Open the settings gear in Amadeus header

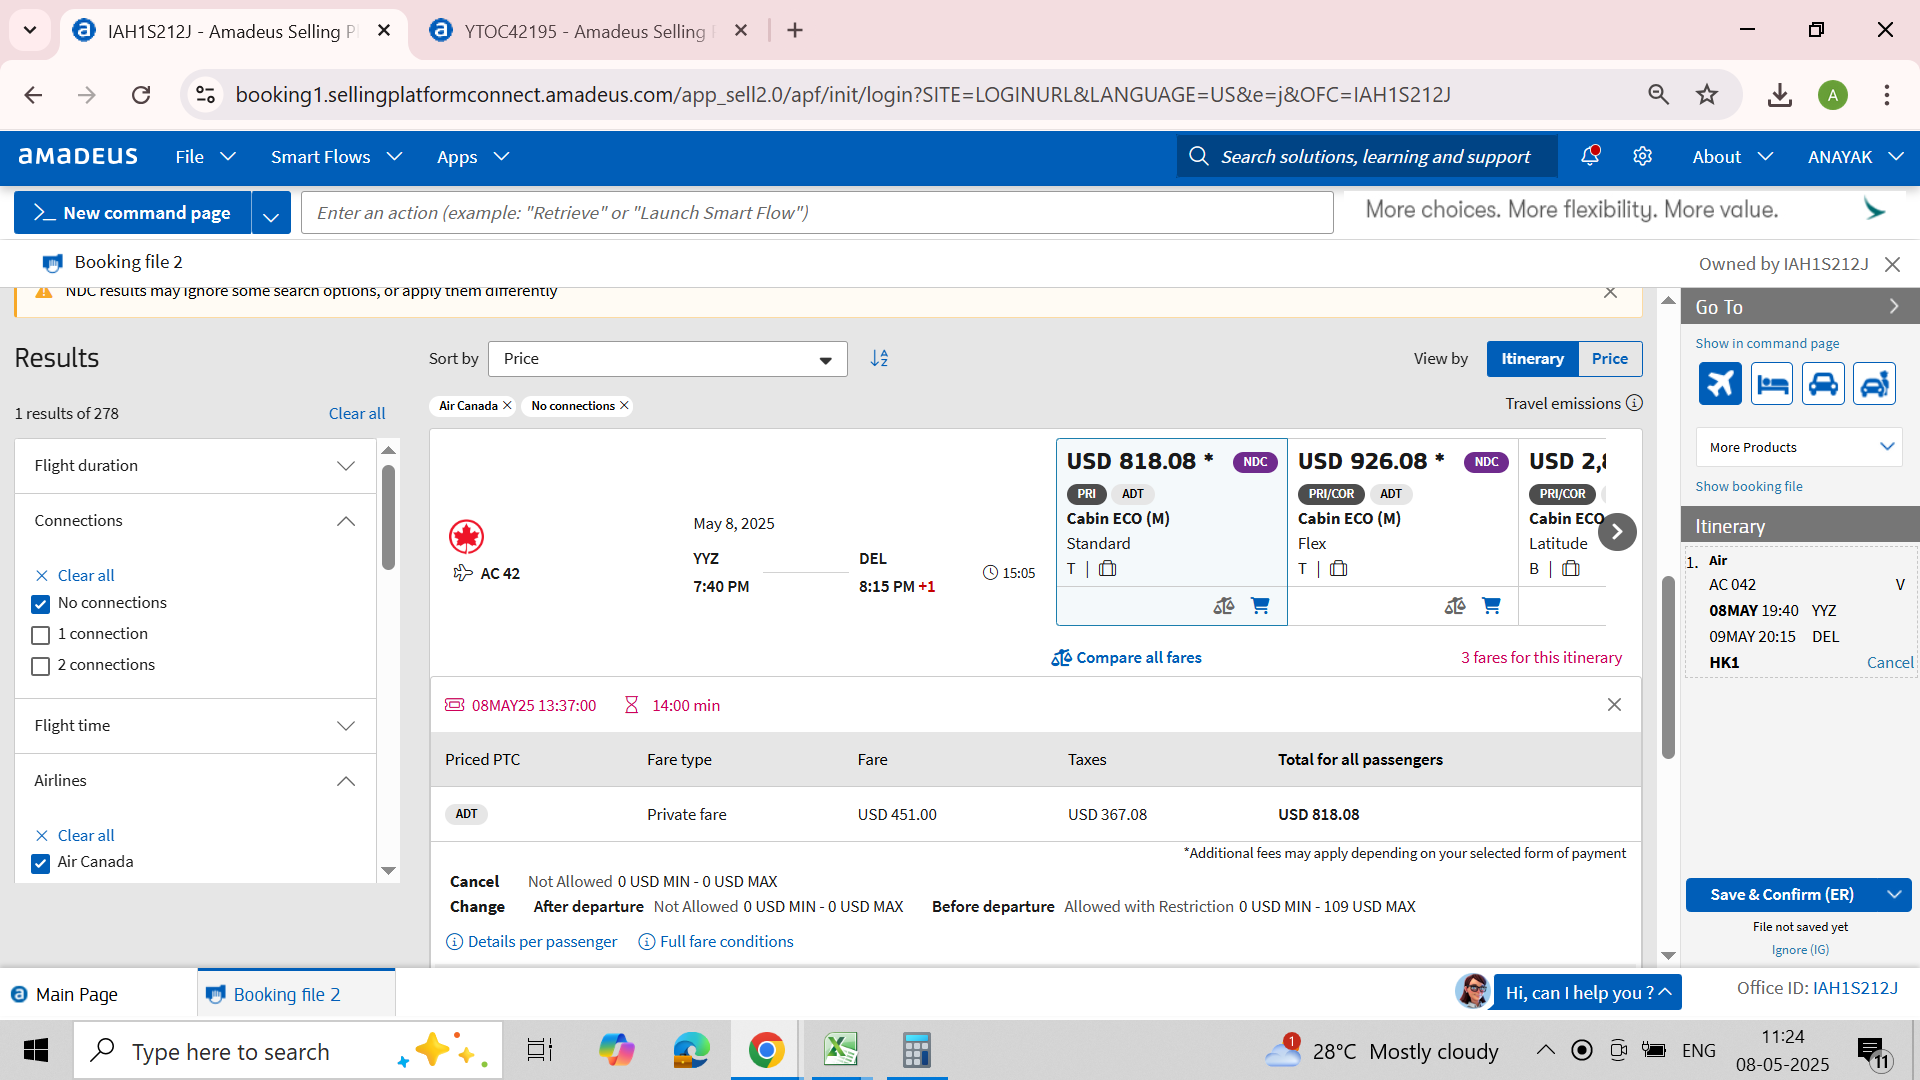[x=1642, y=157]
